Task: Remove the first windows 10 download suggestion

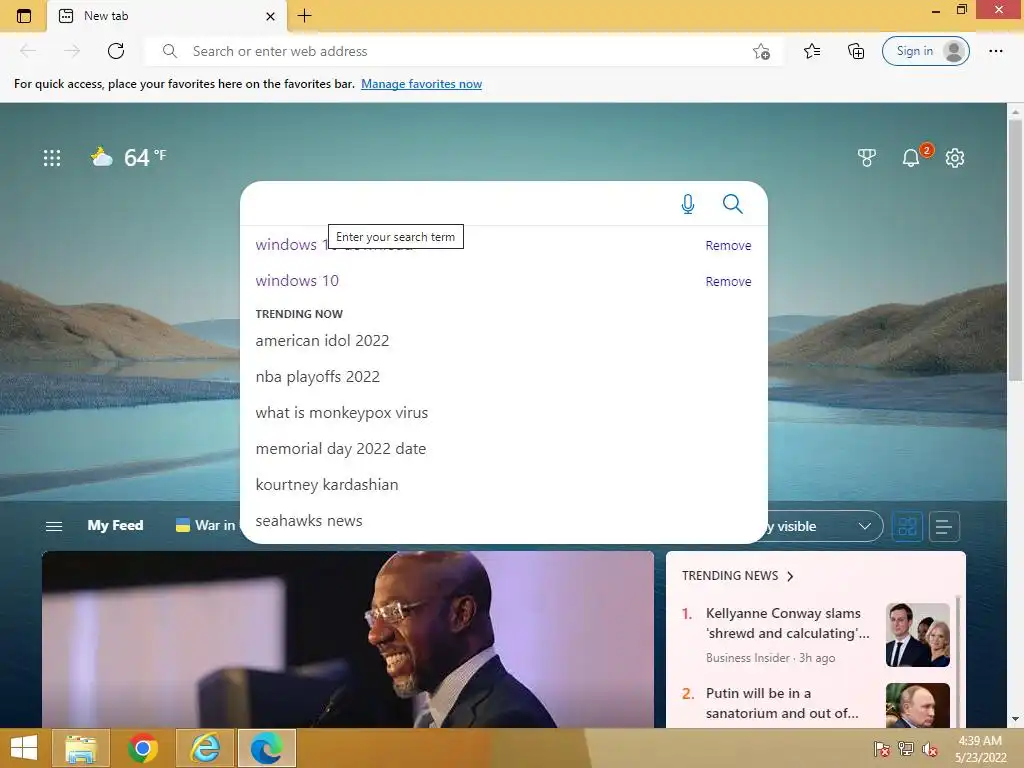Action: [x=728, y=246]
